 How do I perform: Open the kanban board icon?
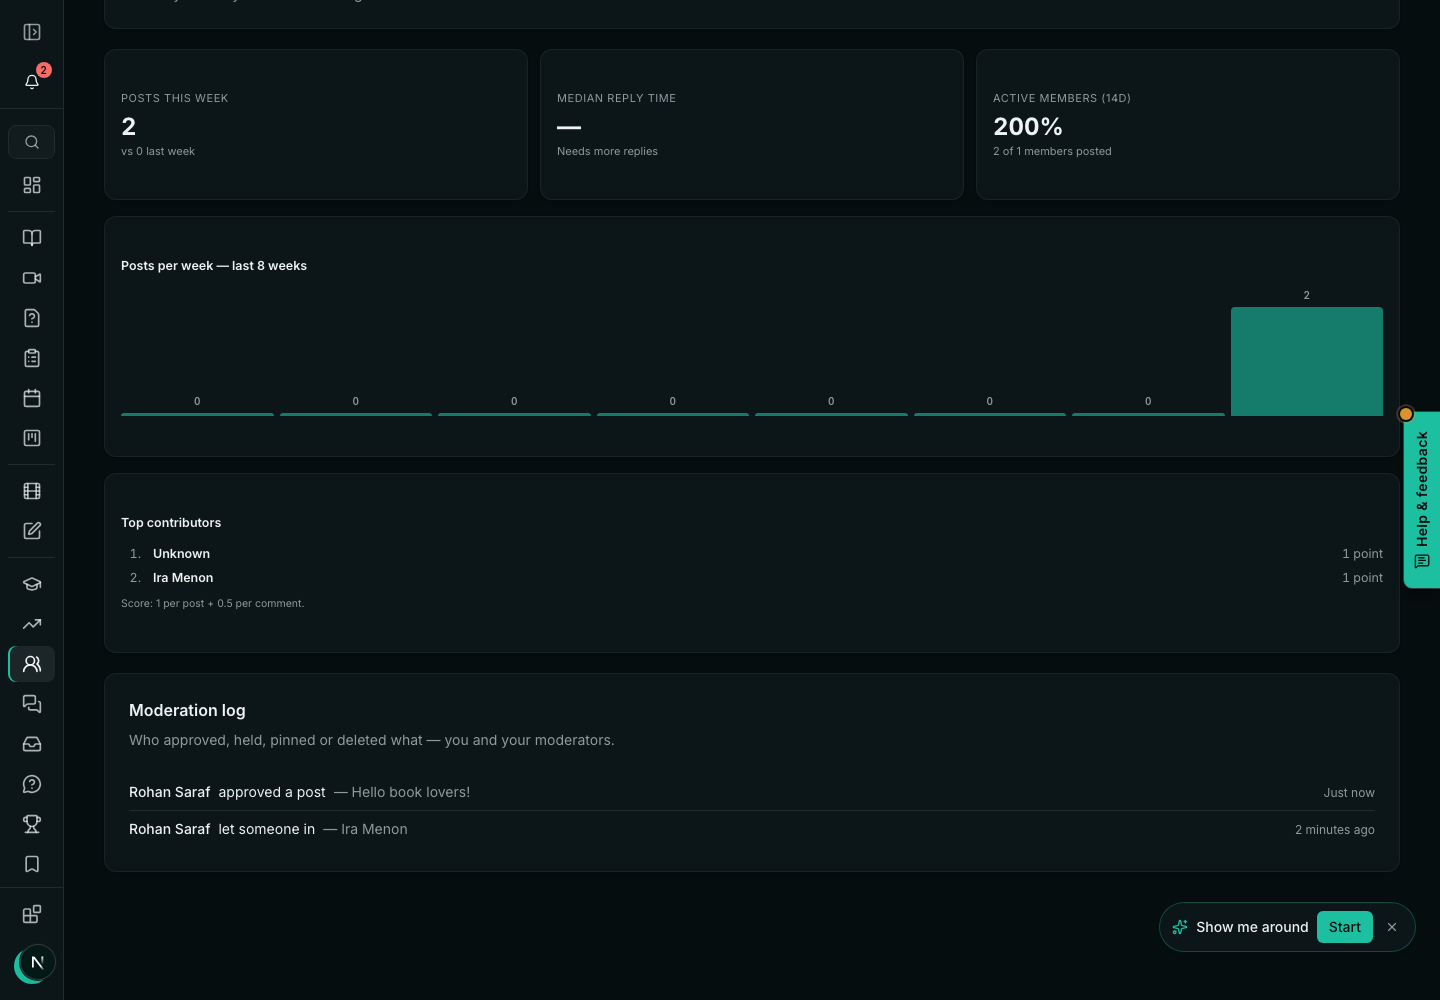(32, 438)
